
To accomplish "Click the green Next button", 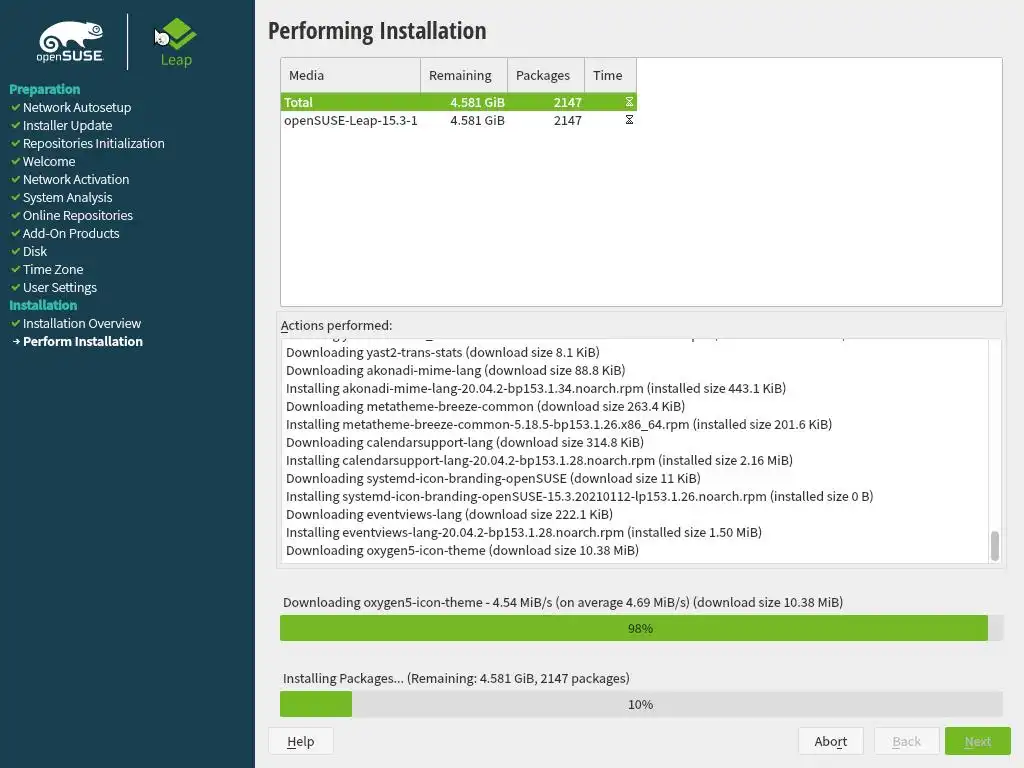I will (x=978, y=741).
